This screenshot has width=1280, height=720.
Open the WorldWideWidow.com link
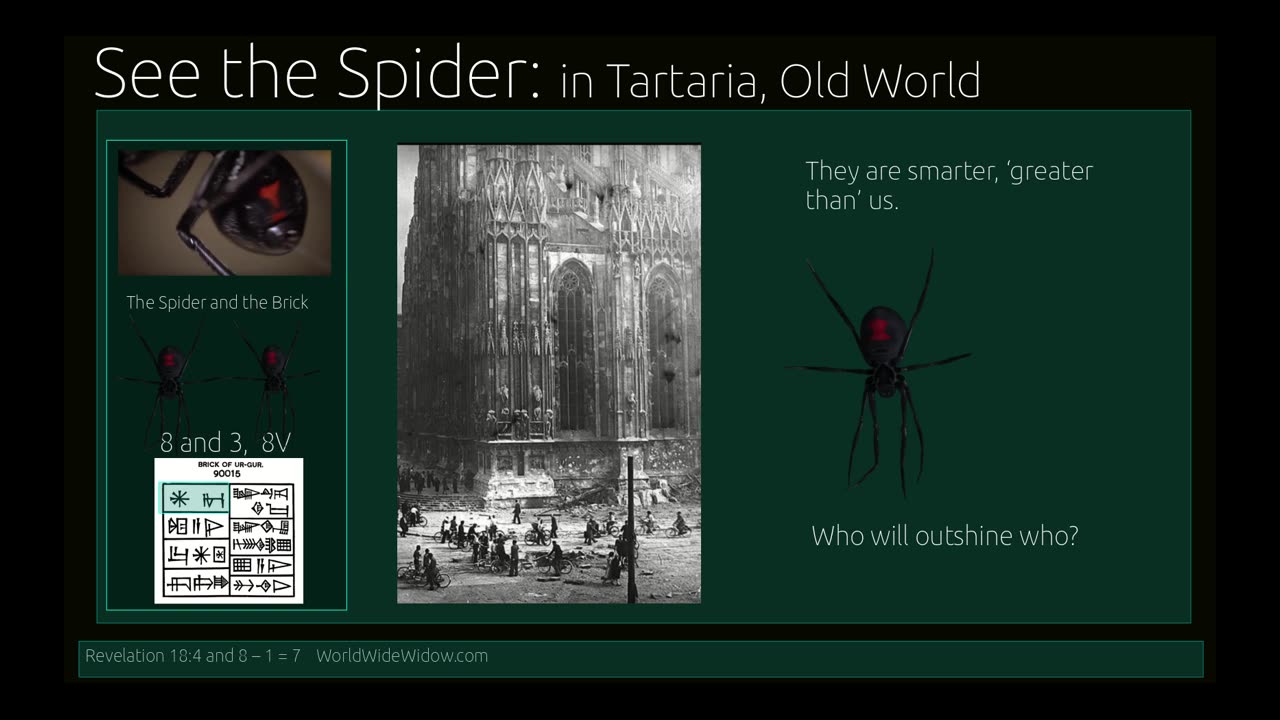coord(402,656)
